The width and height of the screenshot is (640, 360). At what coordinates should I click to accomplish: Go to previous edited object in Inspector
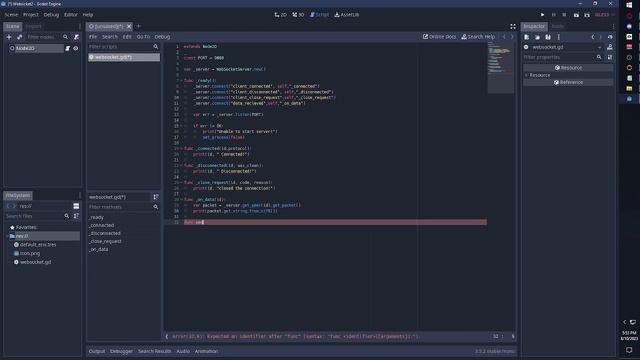coord(593,37)
